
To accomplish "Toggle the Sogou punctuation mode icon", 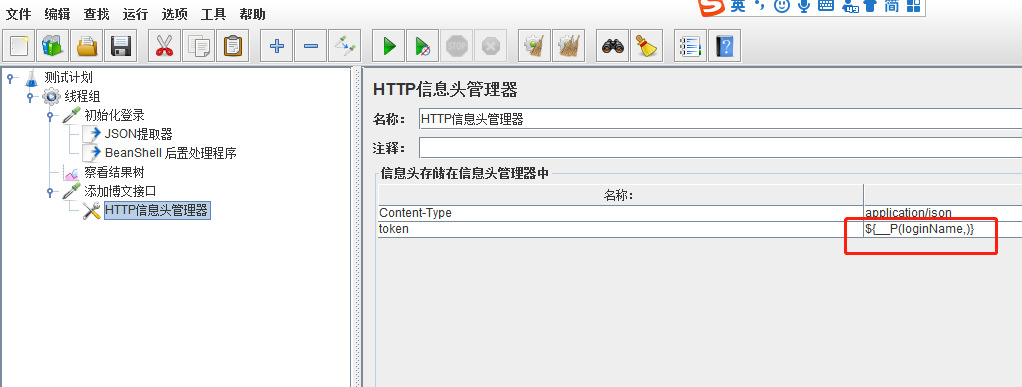I will point(759,6).
